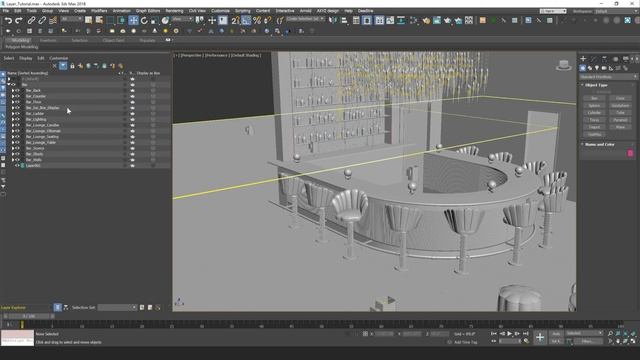
Task: Activate the Select and Move tool
Action: pyautogui.click(x=133, y=20)
